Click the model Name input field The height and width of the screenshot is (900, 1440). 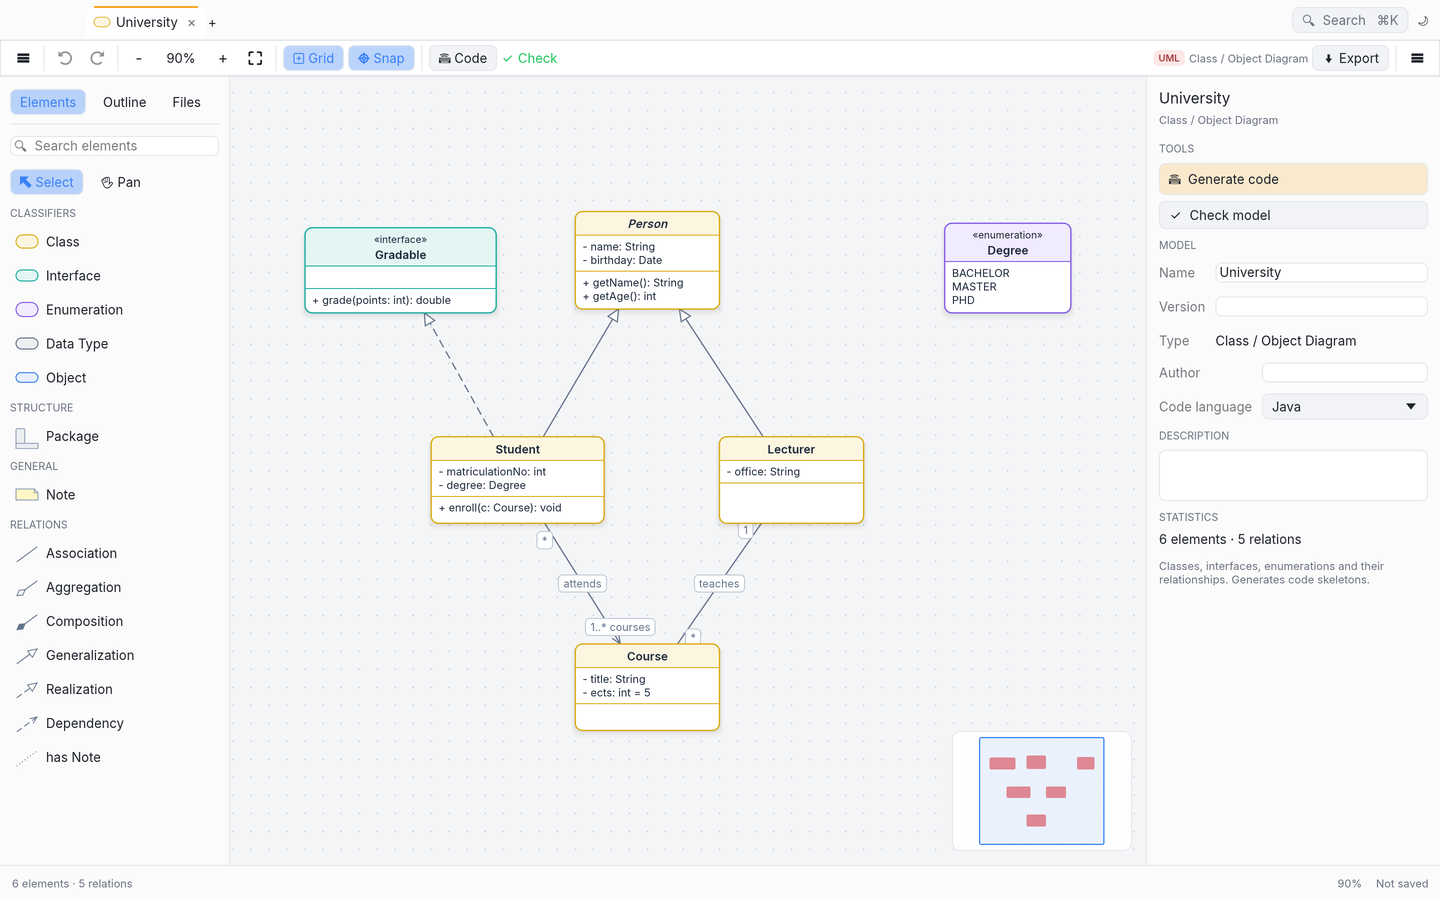pyautogui.click(x=1321, y=273)
